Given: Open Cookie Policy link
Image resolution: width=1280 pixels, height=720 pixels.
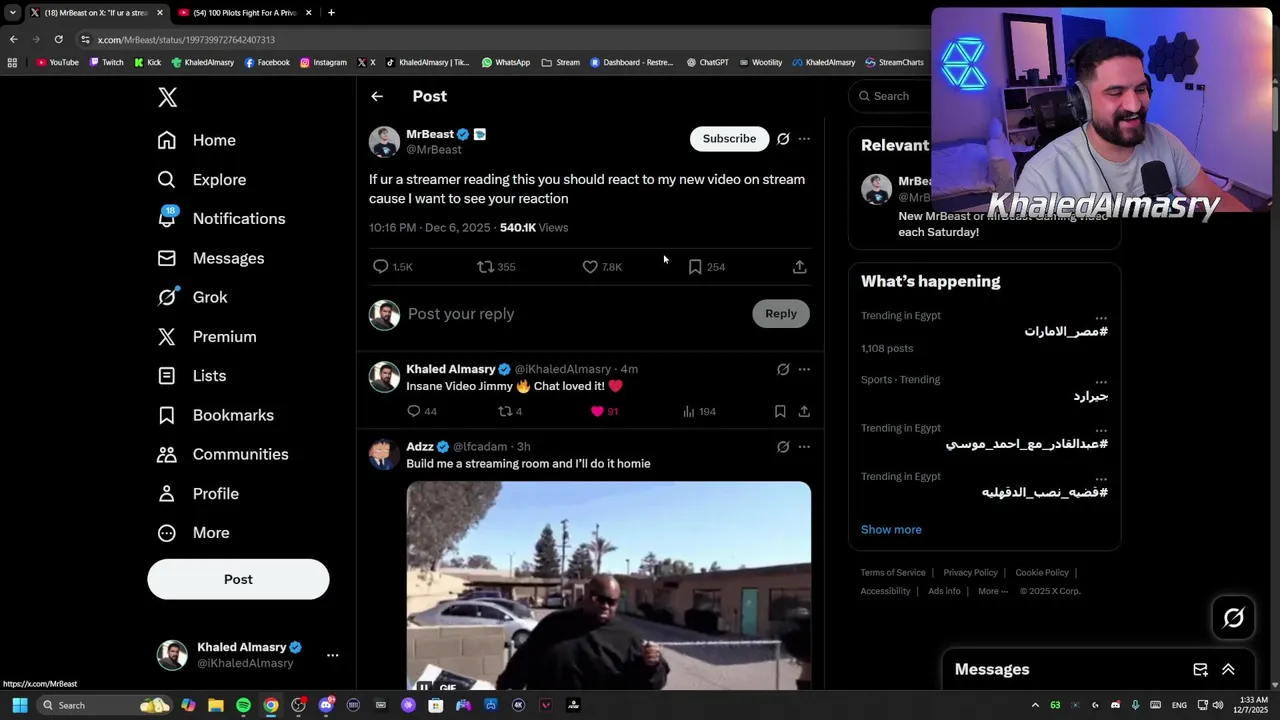Looking at the screenshot, I should pos(1042,573).
